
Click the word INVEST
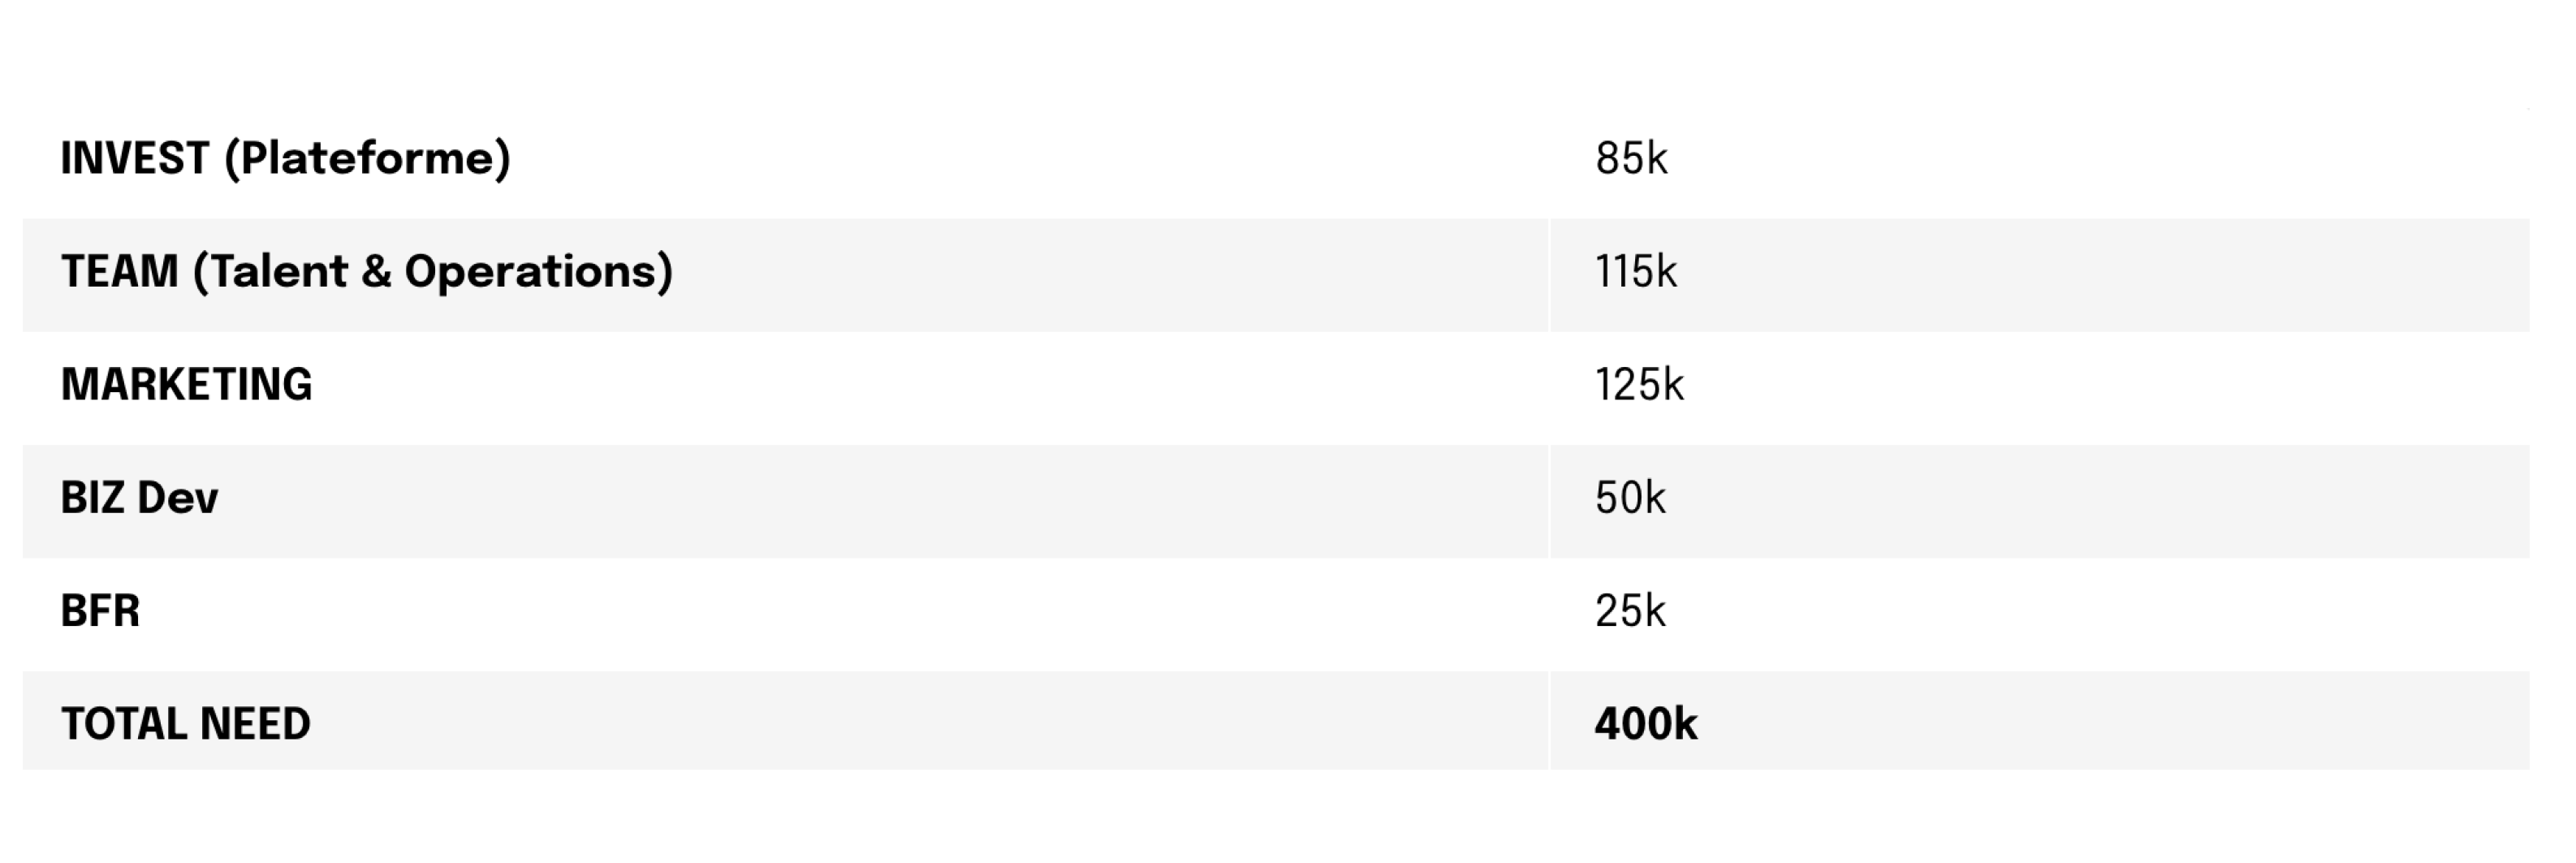(x=135, y=159)
